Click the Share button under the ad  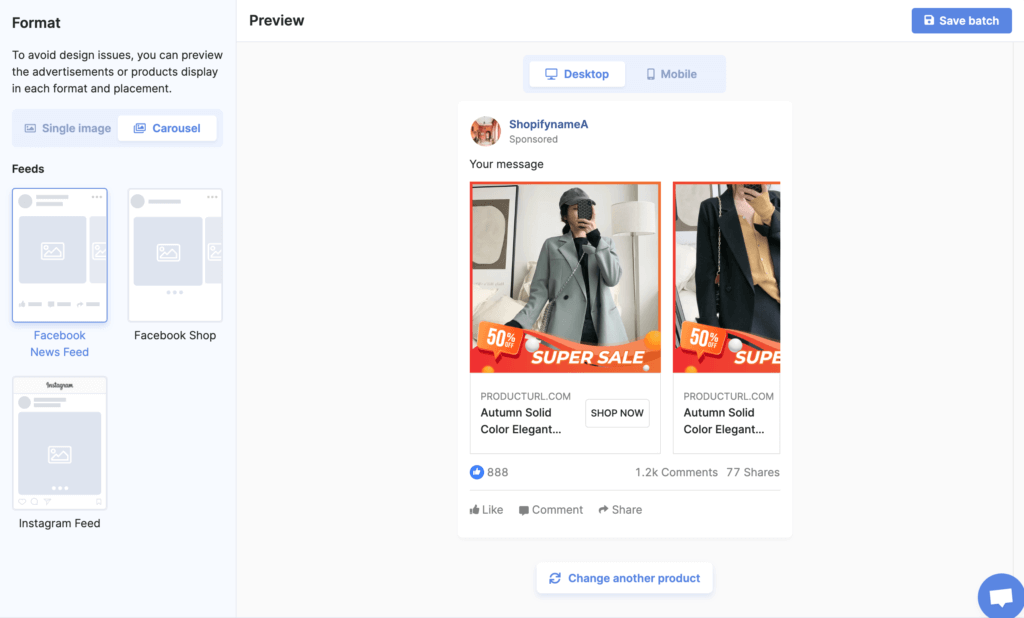click(620, 510)
